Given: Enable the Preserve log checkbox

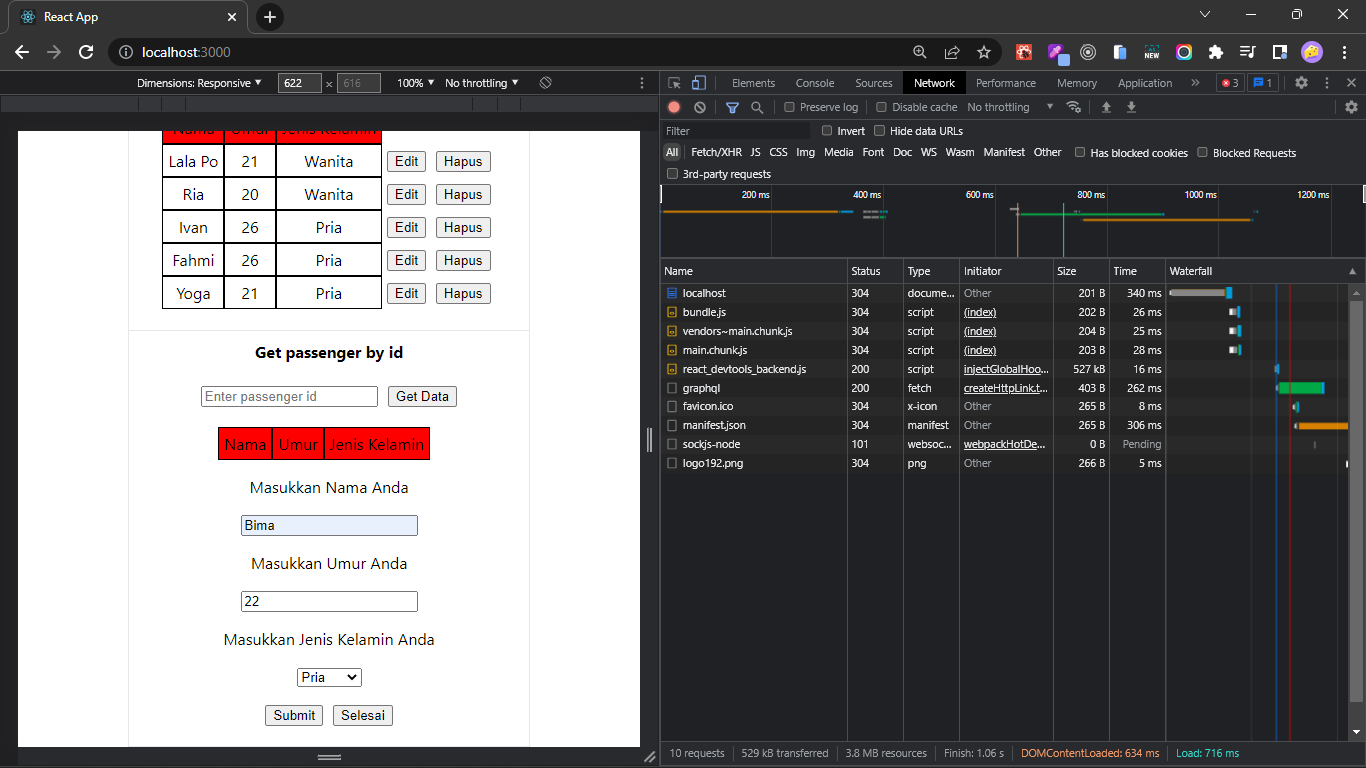Looking at the screenshot, I should tap(789, 107).
